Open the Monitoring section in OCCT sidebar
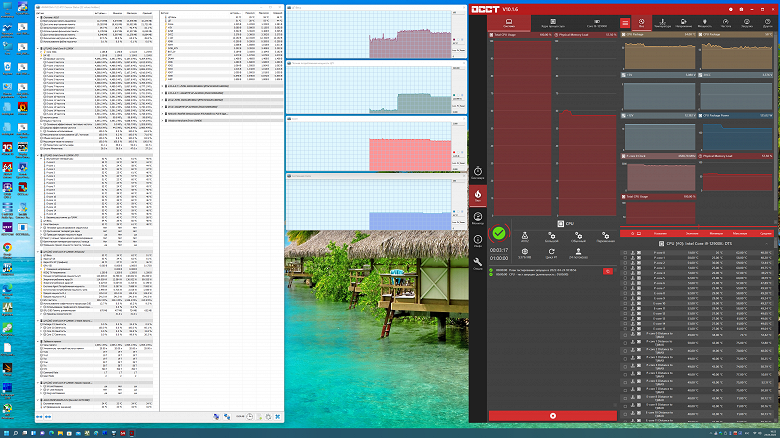780x438 pixels. coord(478,218)
